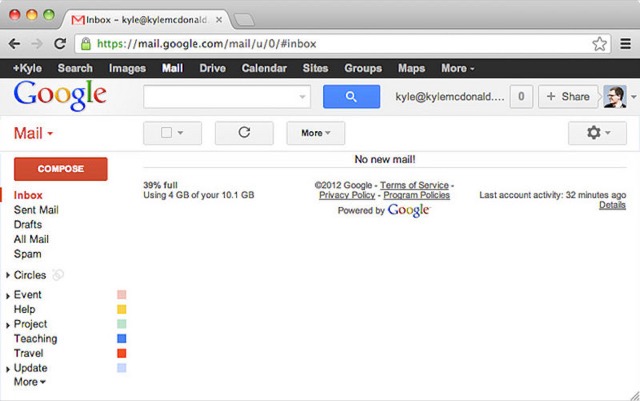
Task: Open select dropdown arrow next to checkbox
Action: (180, 133)
